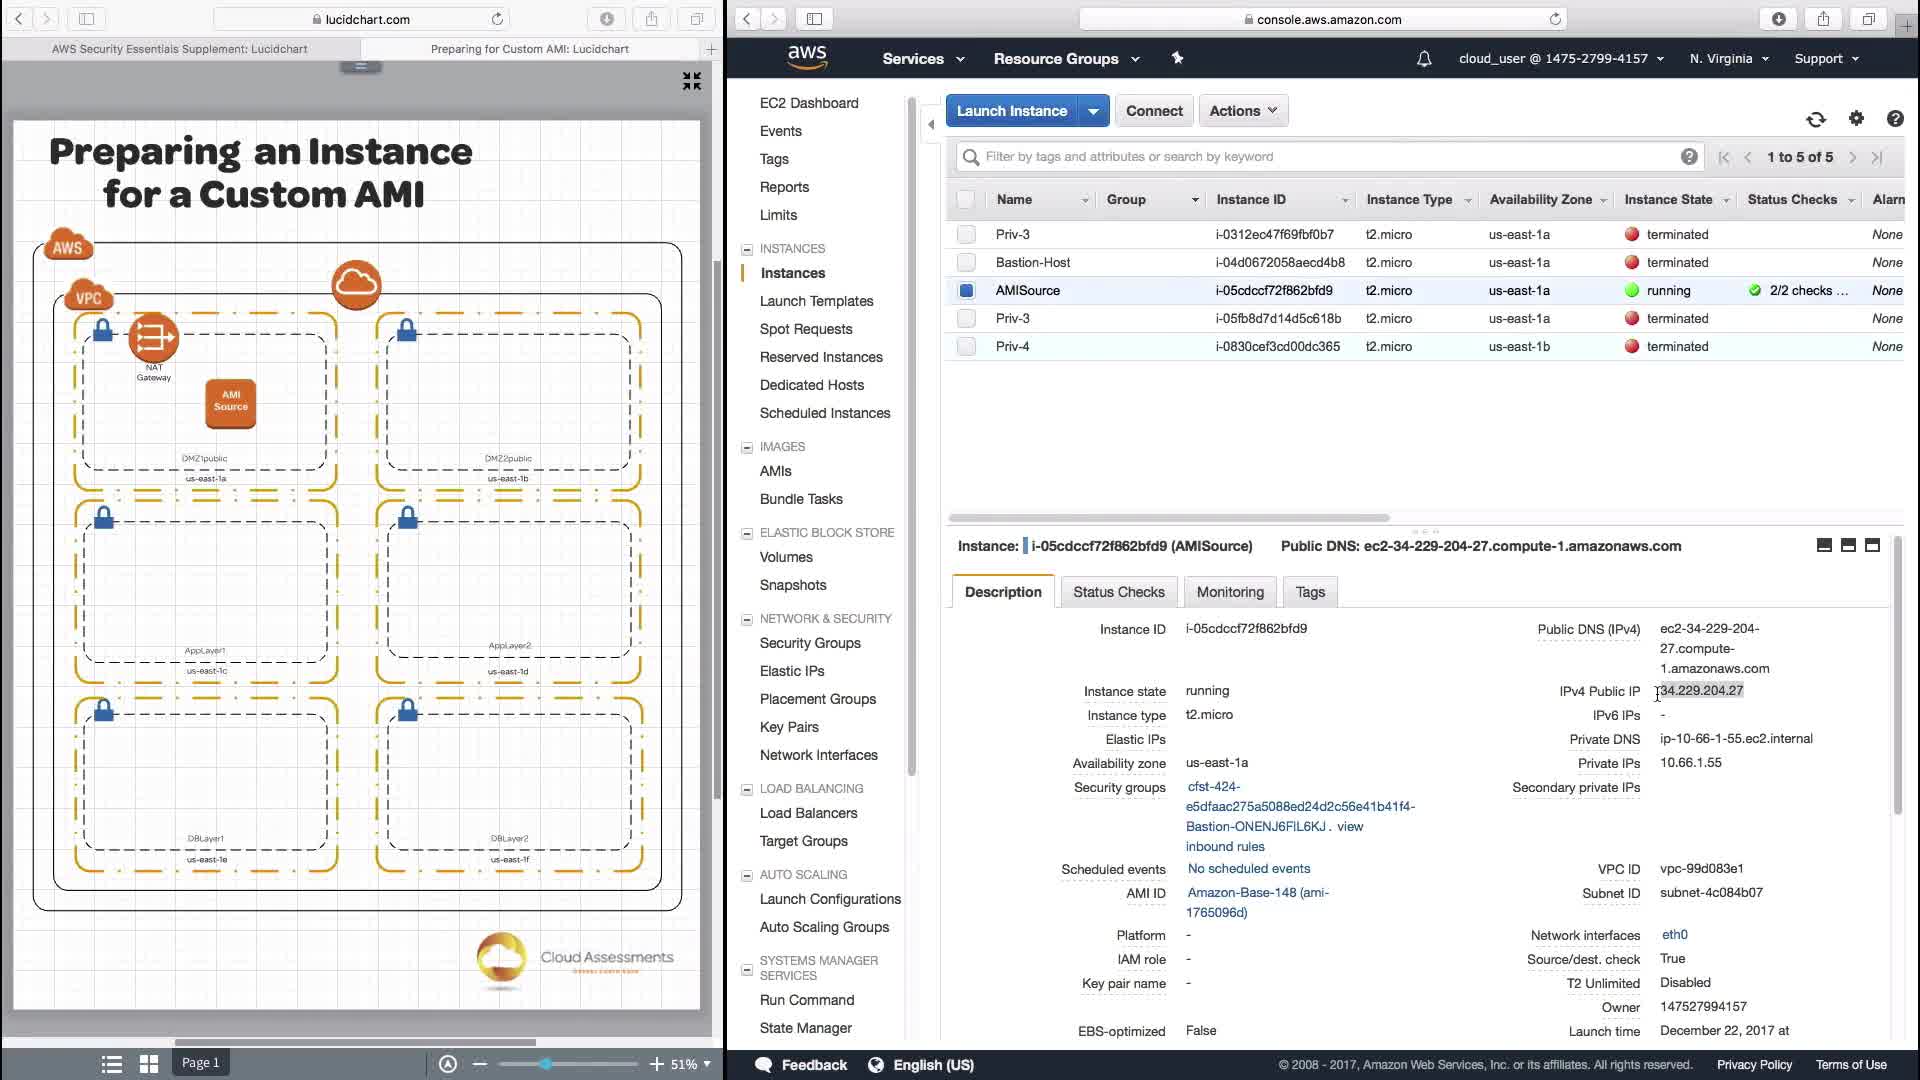Open the table settings gear icon
The width and height of the screenshot is (1920, 1080).
pyautogui.click(x=1856, y=118)
